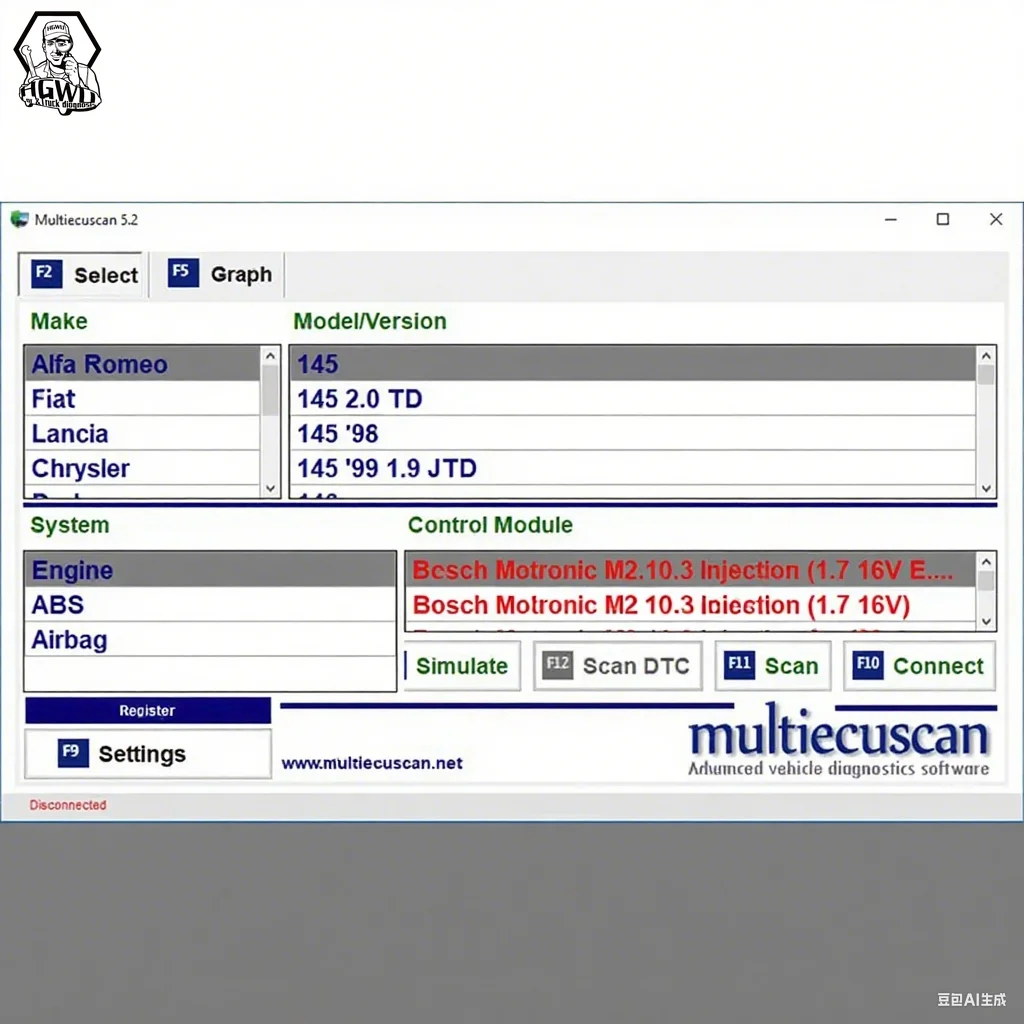Select Alfa Romeo in Make list
The width and height of the screenshot is (1024, 1024).
point(142,364)
